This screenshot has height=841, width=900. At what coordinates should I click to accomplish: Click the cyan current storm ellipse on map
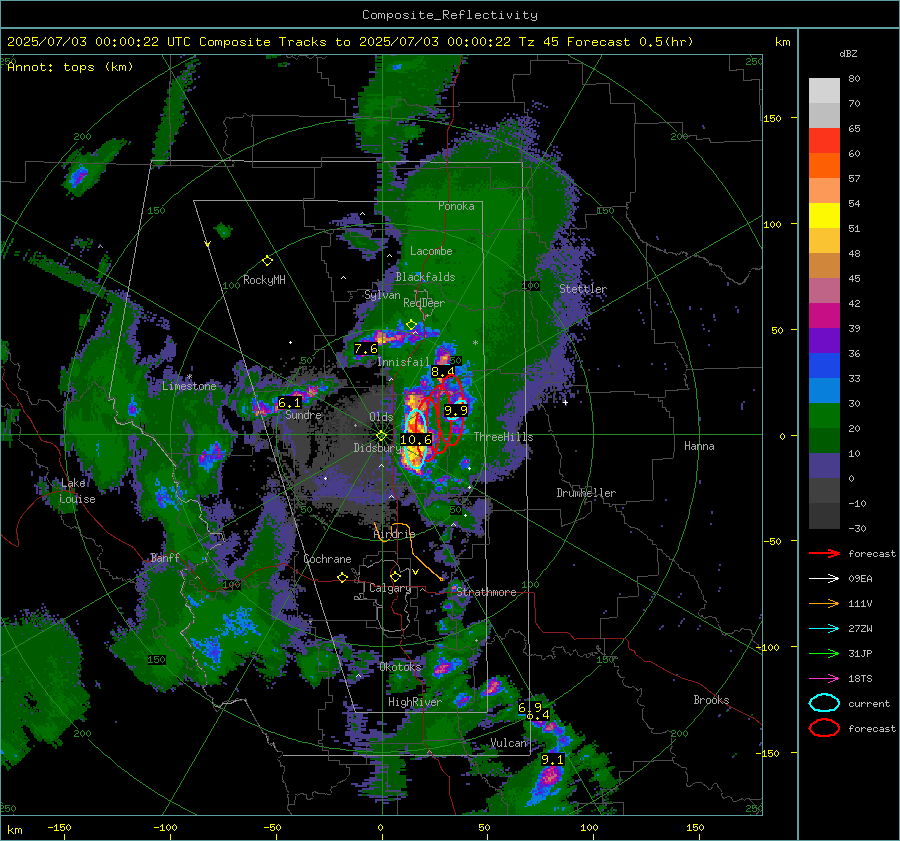(x=416, y=440)
